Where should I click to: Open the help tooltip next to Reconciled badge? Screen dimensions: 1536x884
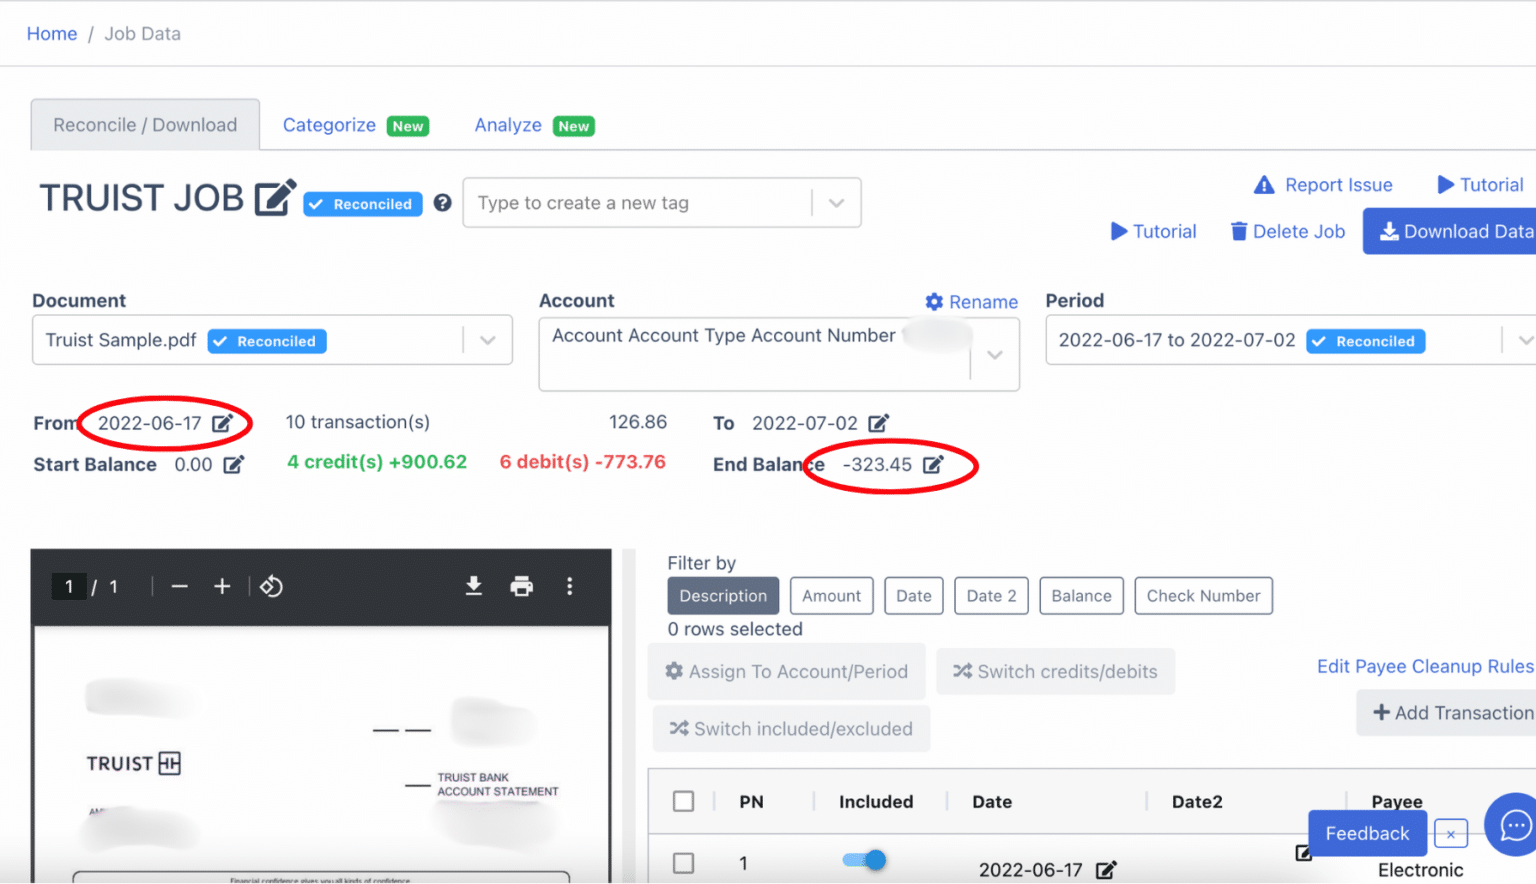(442, 202)
